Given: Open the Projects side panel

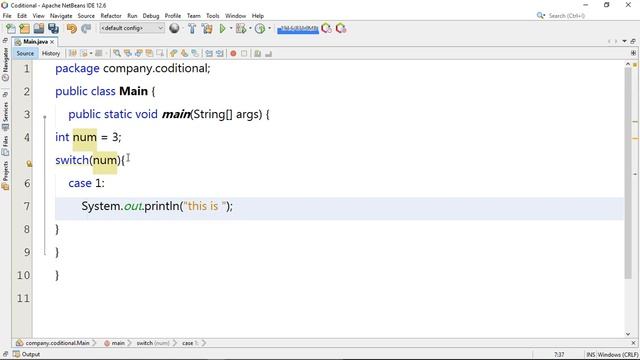Looking at the screenshot, I should [x=5, y=176].
